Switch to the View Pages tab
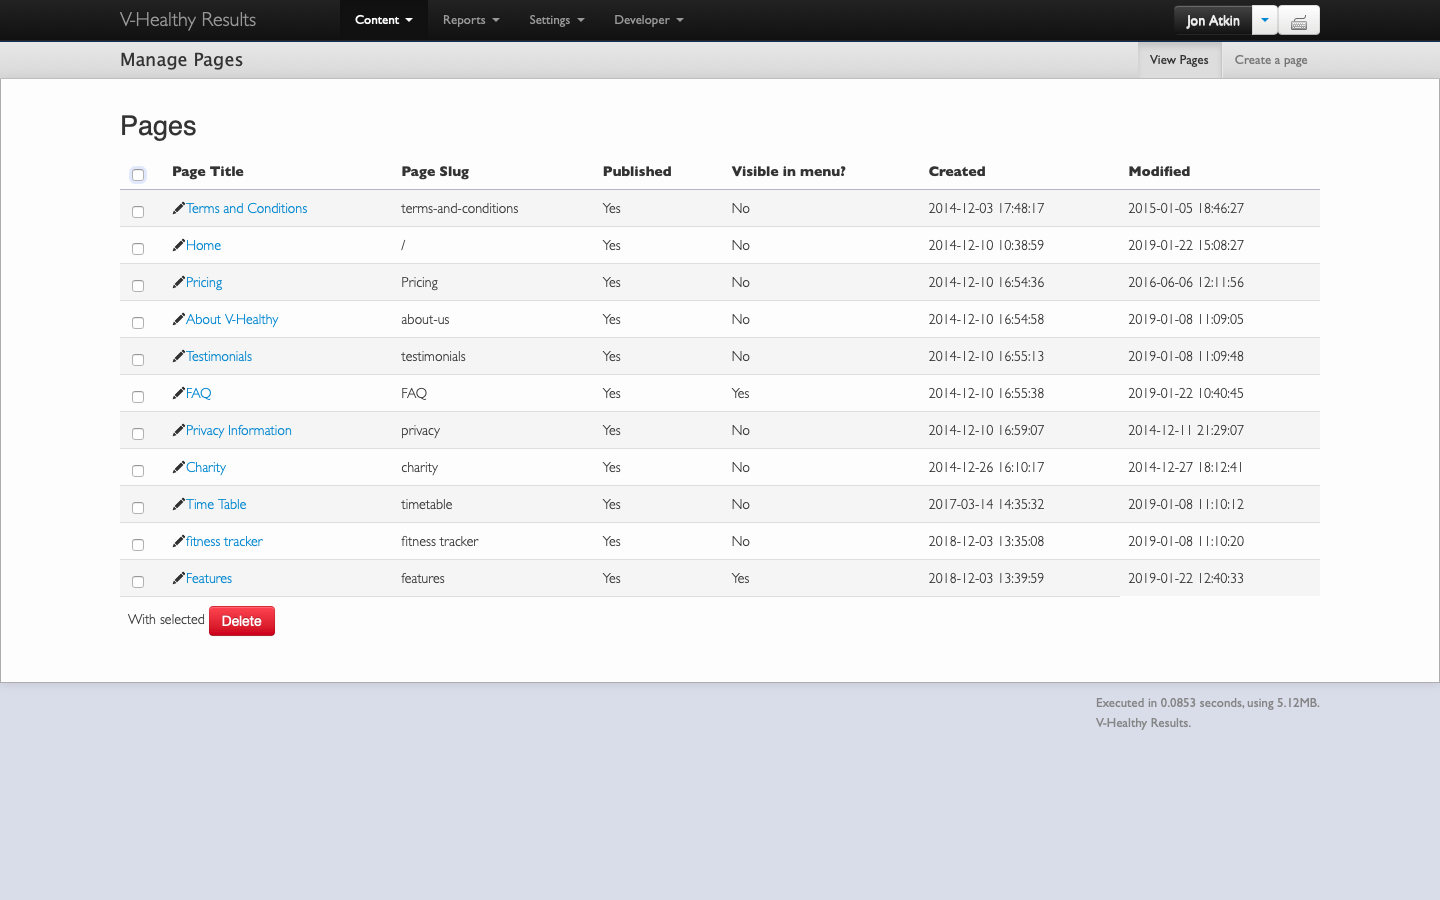1440x900 pixels. (x=1179, y=60)
